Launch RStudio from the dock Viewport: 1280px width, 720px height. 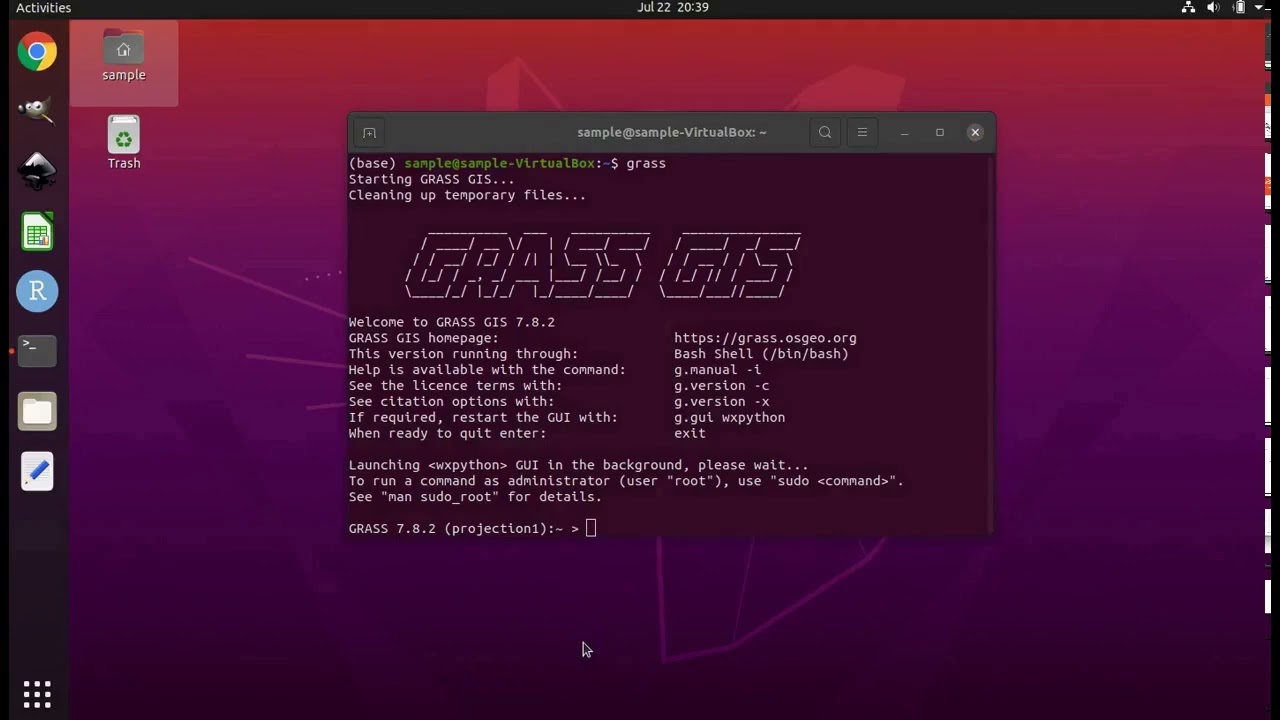(37, 291)
